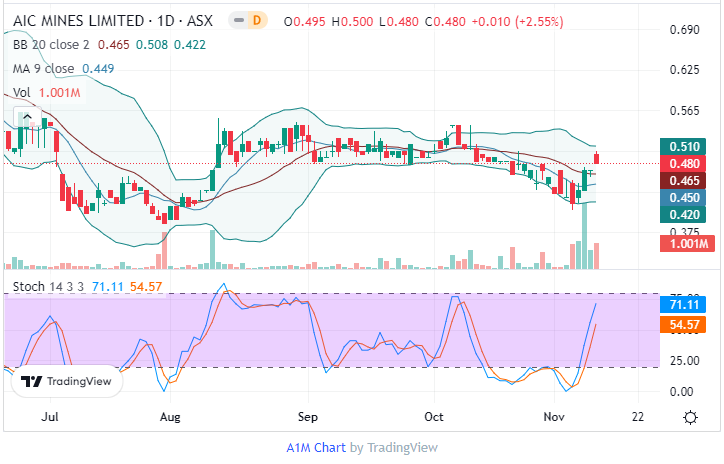Select the MA 9 close indicator legend
Image resolution: width=724 pixels, height=464 pixels.
click(44, 69)
